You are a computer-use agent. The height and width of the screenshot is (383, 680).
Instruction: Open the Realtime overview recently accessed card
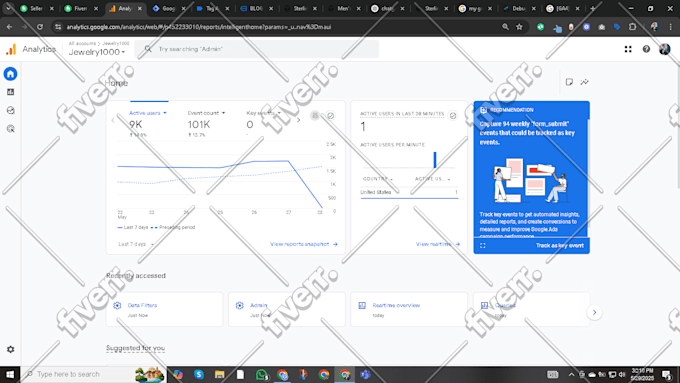pyautogui.click(x=409, y=309)
